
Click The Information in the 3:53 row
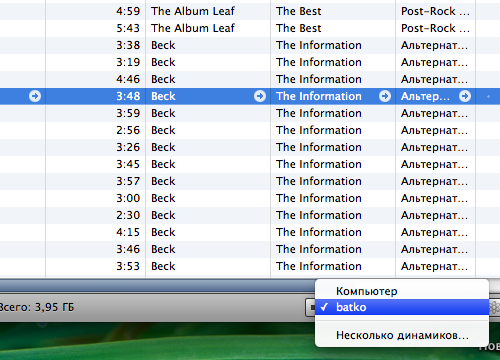pyautogui.click(x=319, y=266)
